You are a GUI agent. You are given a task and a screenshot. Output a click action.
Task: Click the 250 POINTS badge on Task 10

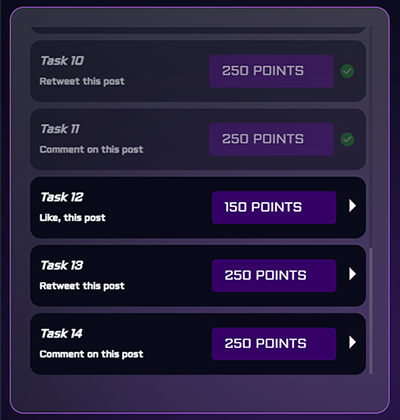271,71
